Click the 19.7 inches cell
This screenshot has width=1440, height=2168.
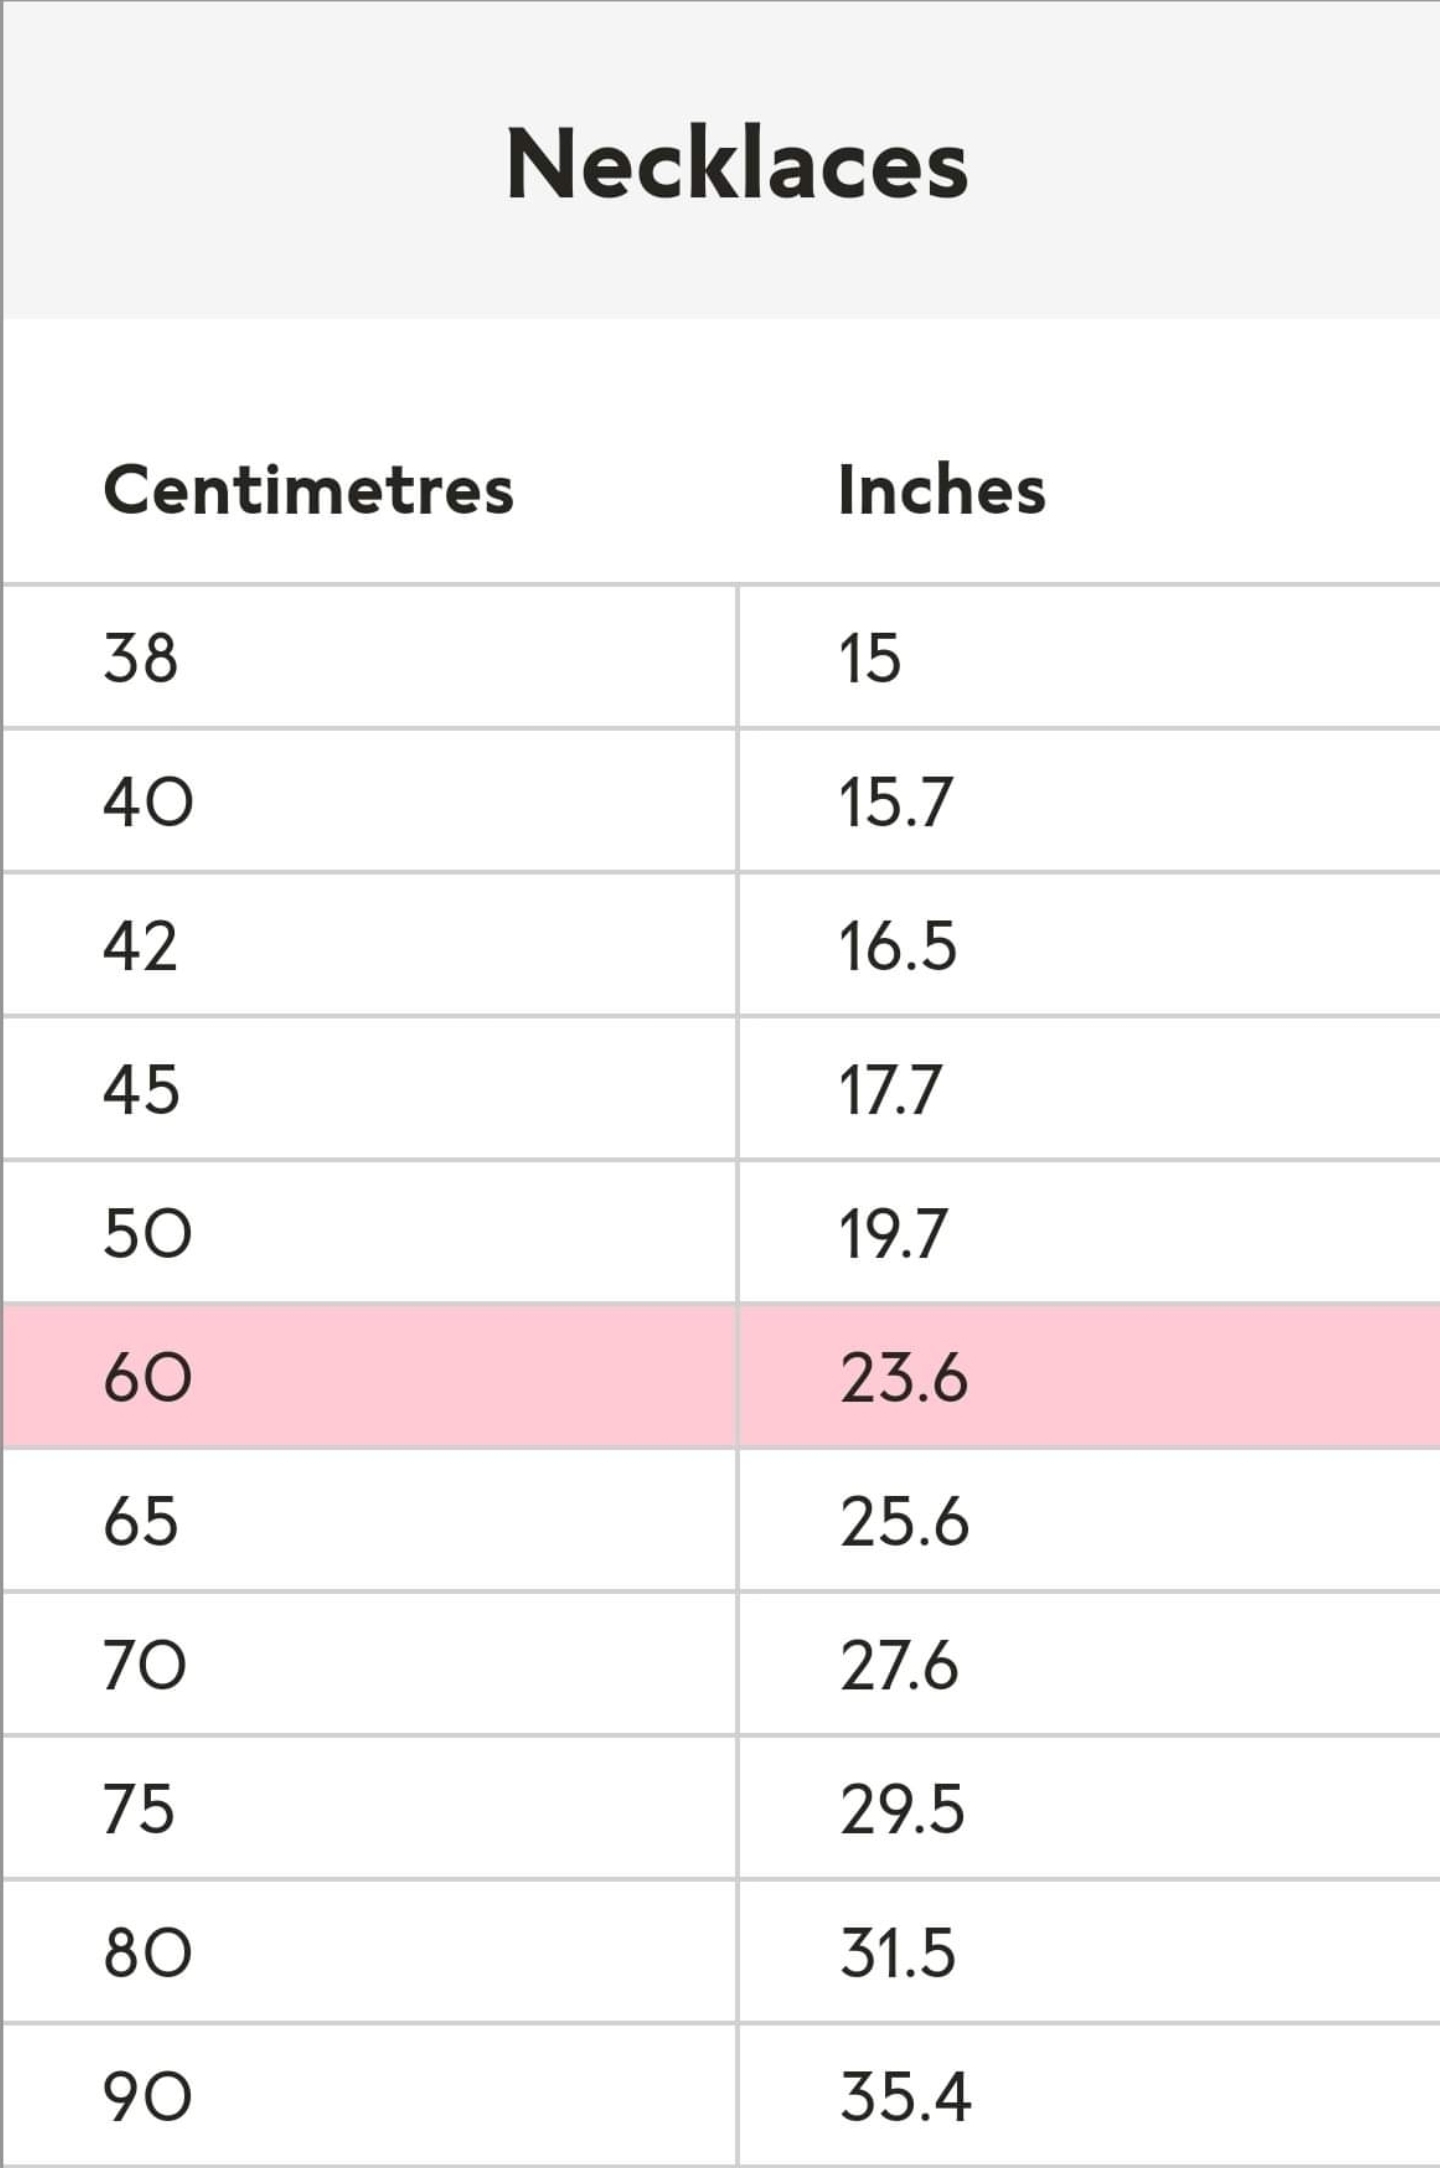(892, 1234)
